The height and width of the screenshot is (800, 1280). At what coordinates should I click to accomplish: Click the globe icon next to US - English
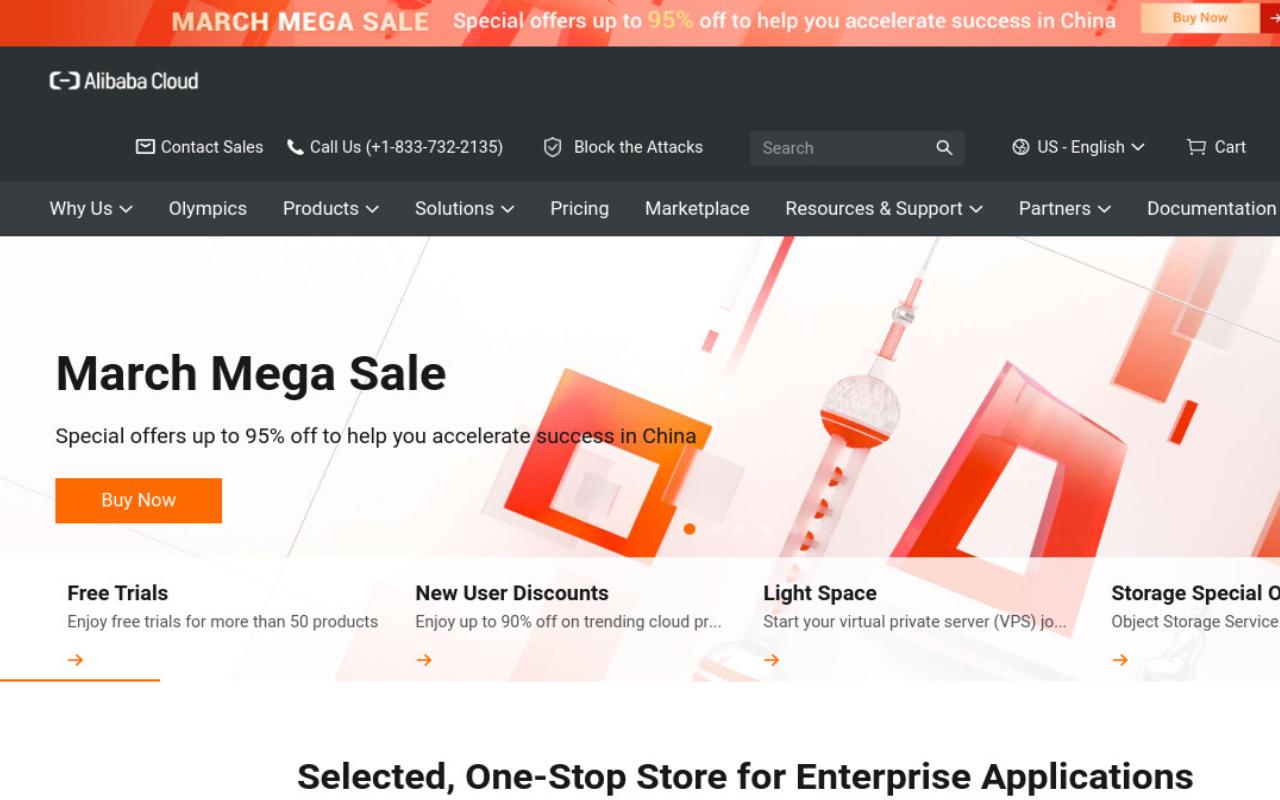tap(1021, 147)
